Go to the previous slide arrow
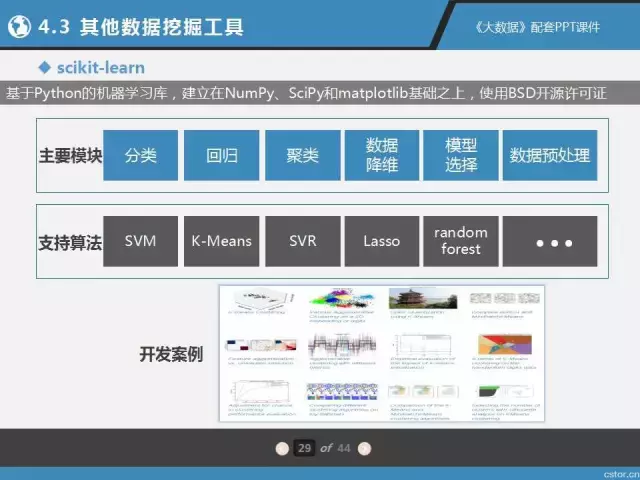 pos(282,449)
